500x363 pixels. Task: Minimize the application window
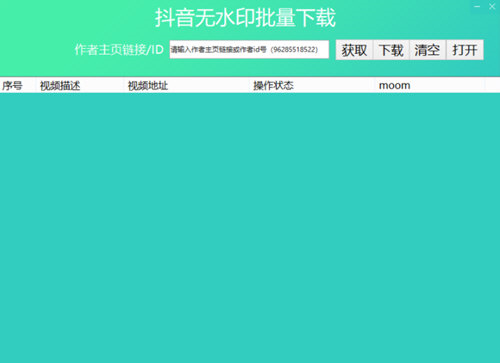(477, 6)
